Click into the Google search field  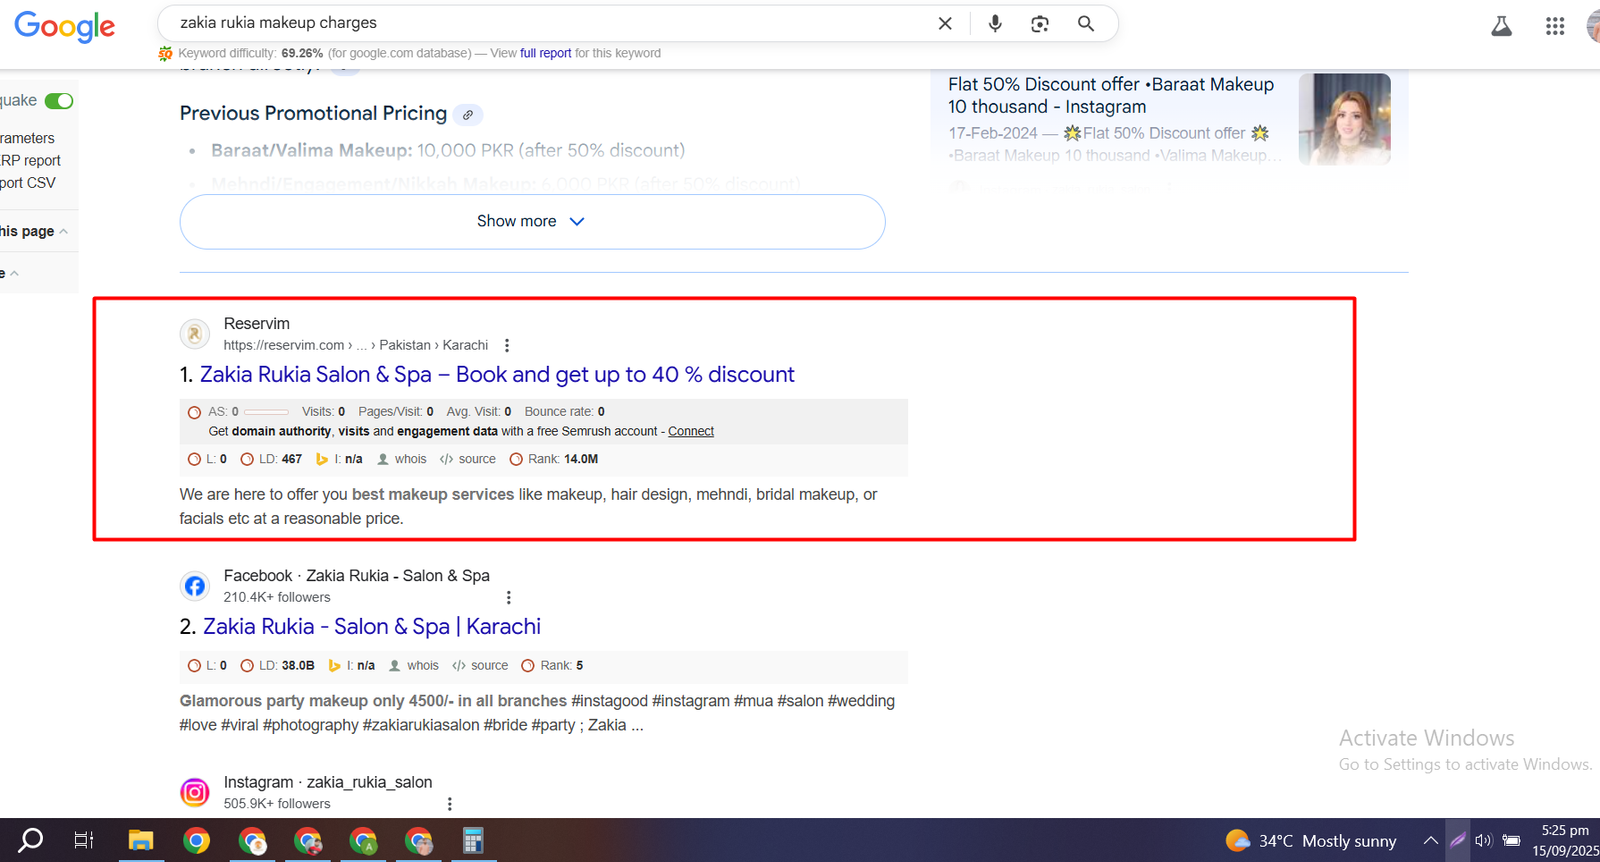[x=550, y=23]
